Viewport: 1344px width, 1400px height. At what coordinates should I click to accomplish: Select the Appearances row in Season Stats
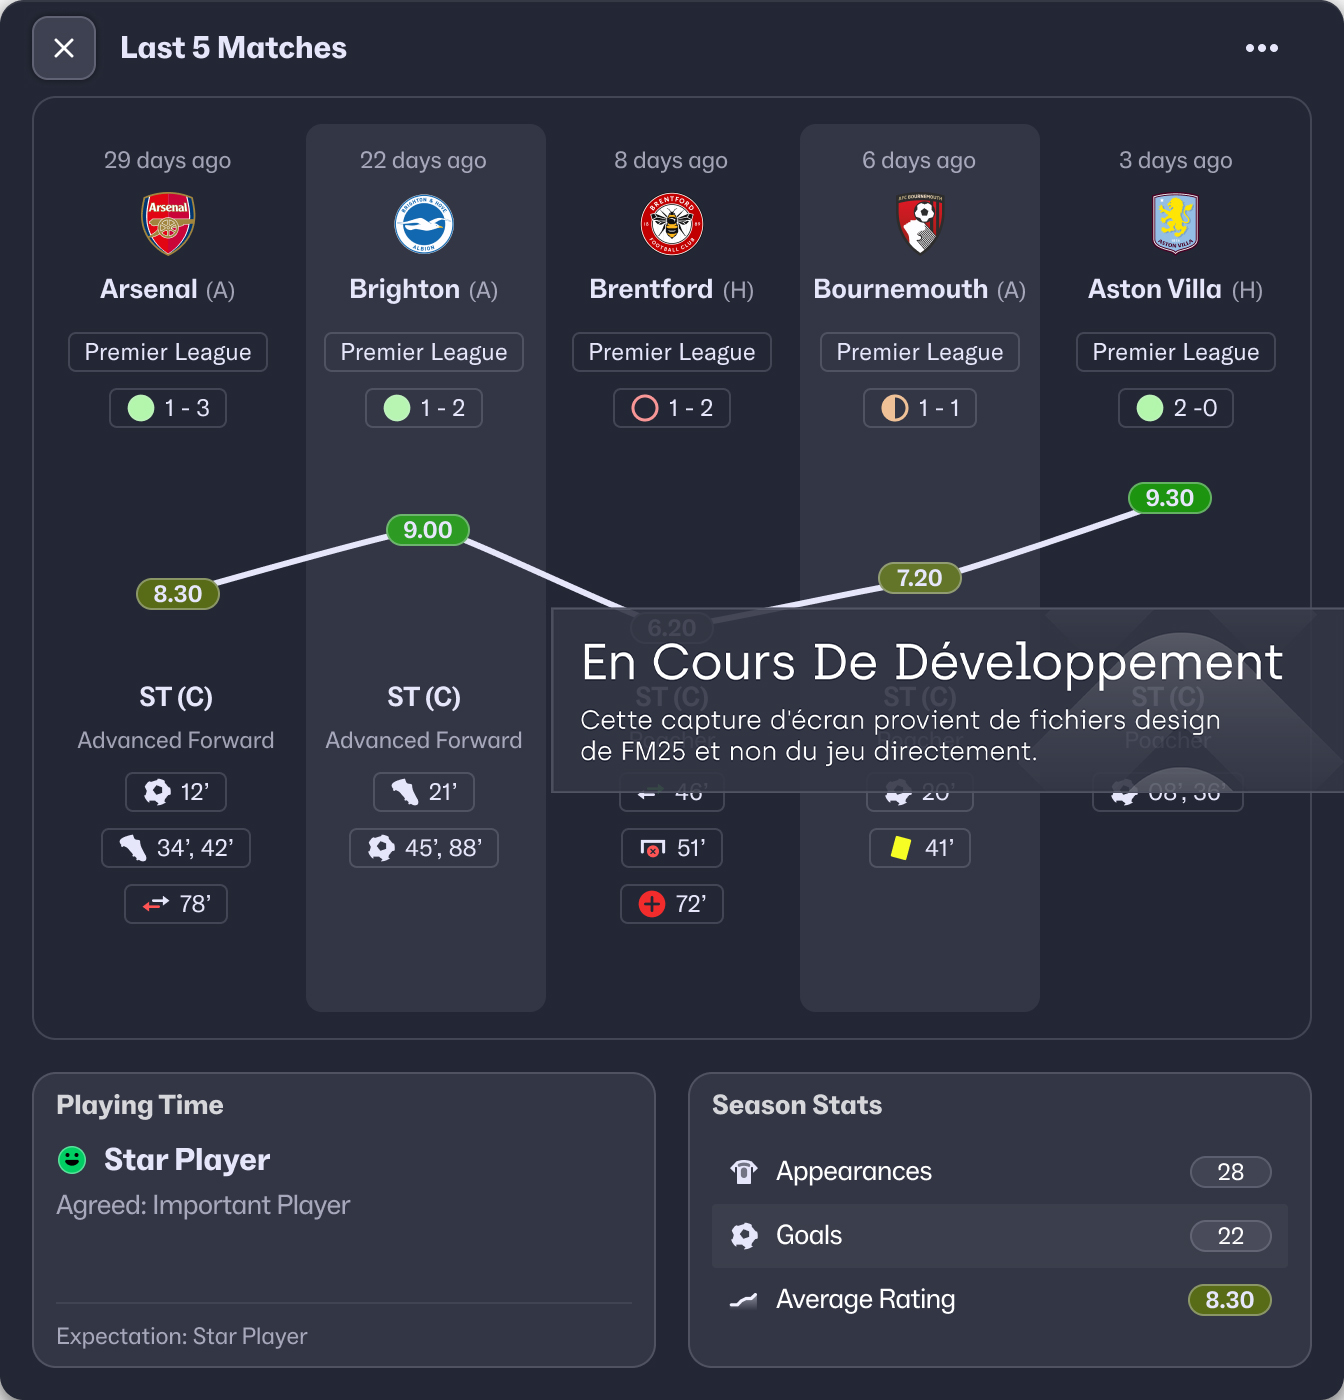point(999,1172)
